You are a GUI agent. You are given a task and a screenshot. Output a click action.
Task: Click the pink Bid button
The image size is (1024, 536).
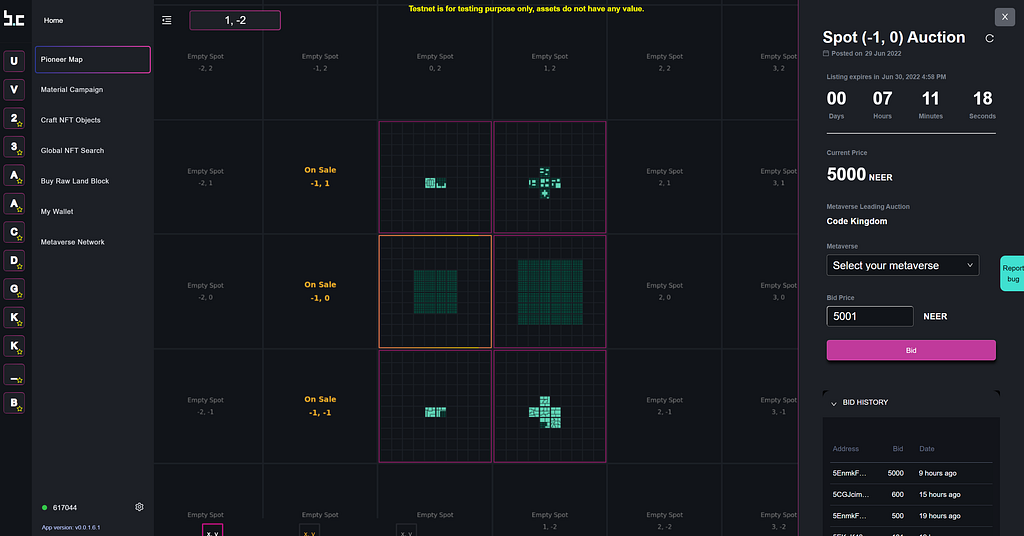pyautogui.click(x=911, y=350)
